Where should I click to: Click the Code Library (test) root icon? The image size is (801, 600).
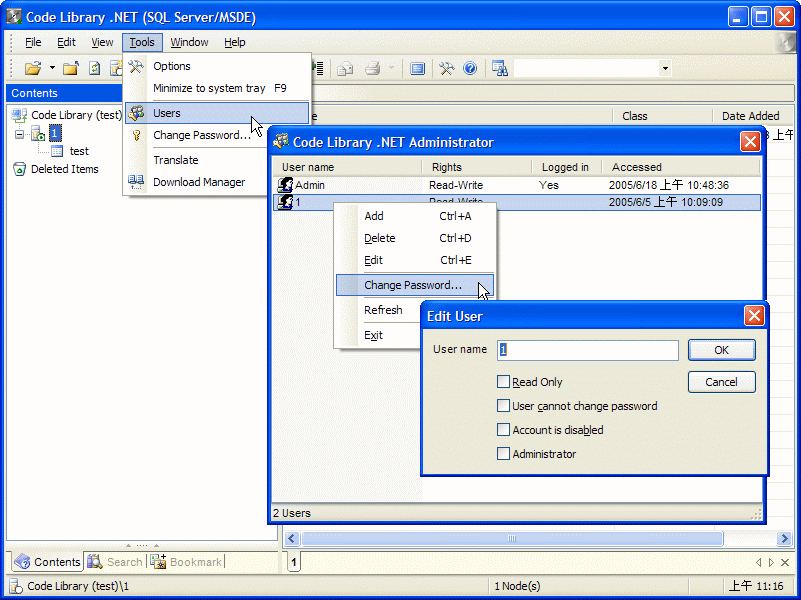[x=19, y=115]
